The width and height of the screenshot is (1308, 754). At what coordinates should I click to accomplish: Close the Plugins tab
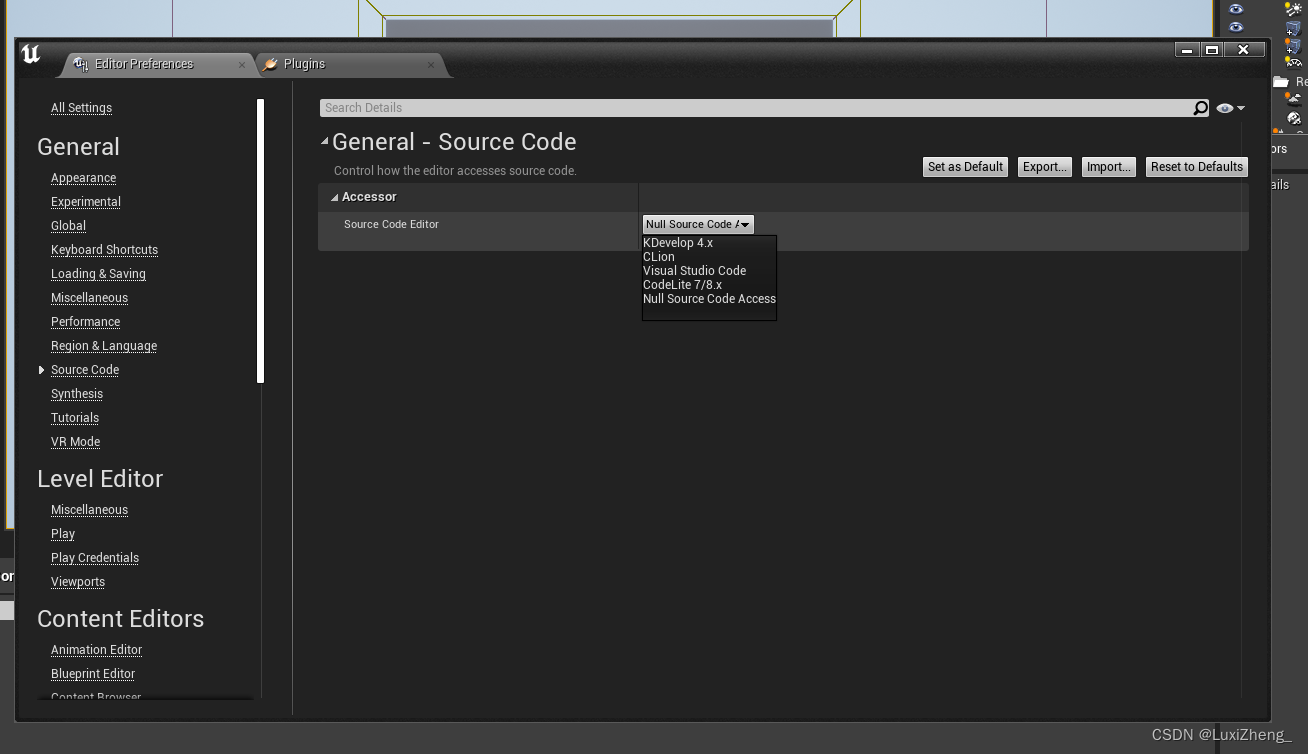click(x=431, y=65)
